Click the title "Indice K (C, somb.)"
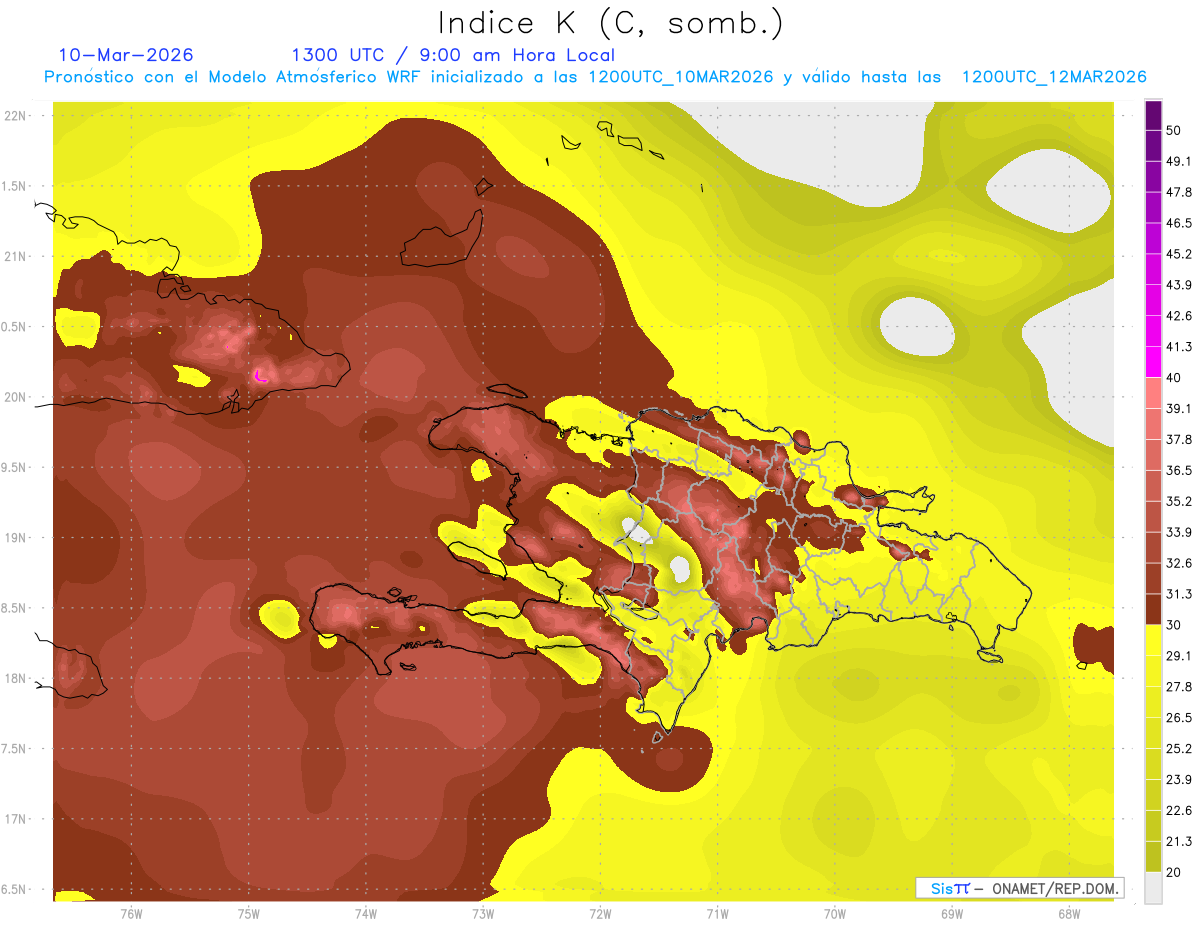1200x927 pixels. [611, 24]
